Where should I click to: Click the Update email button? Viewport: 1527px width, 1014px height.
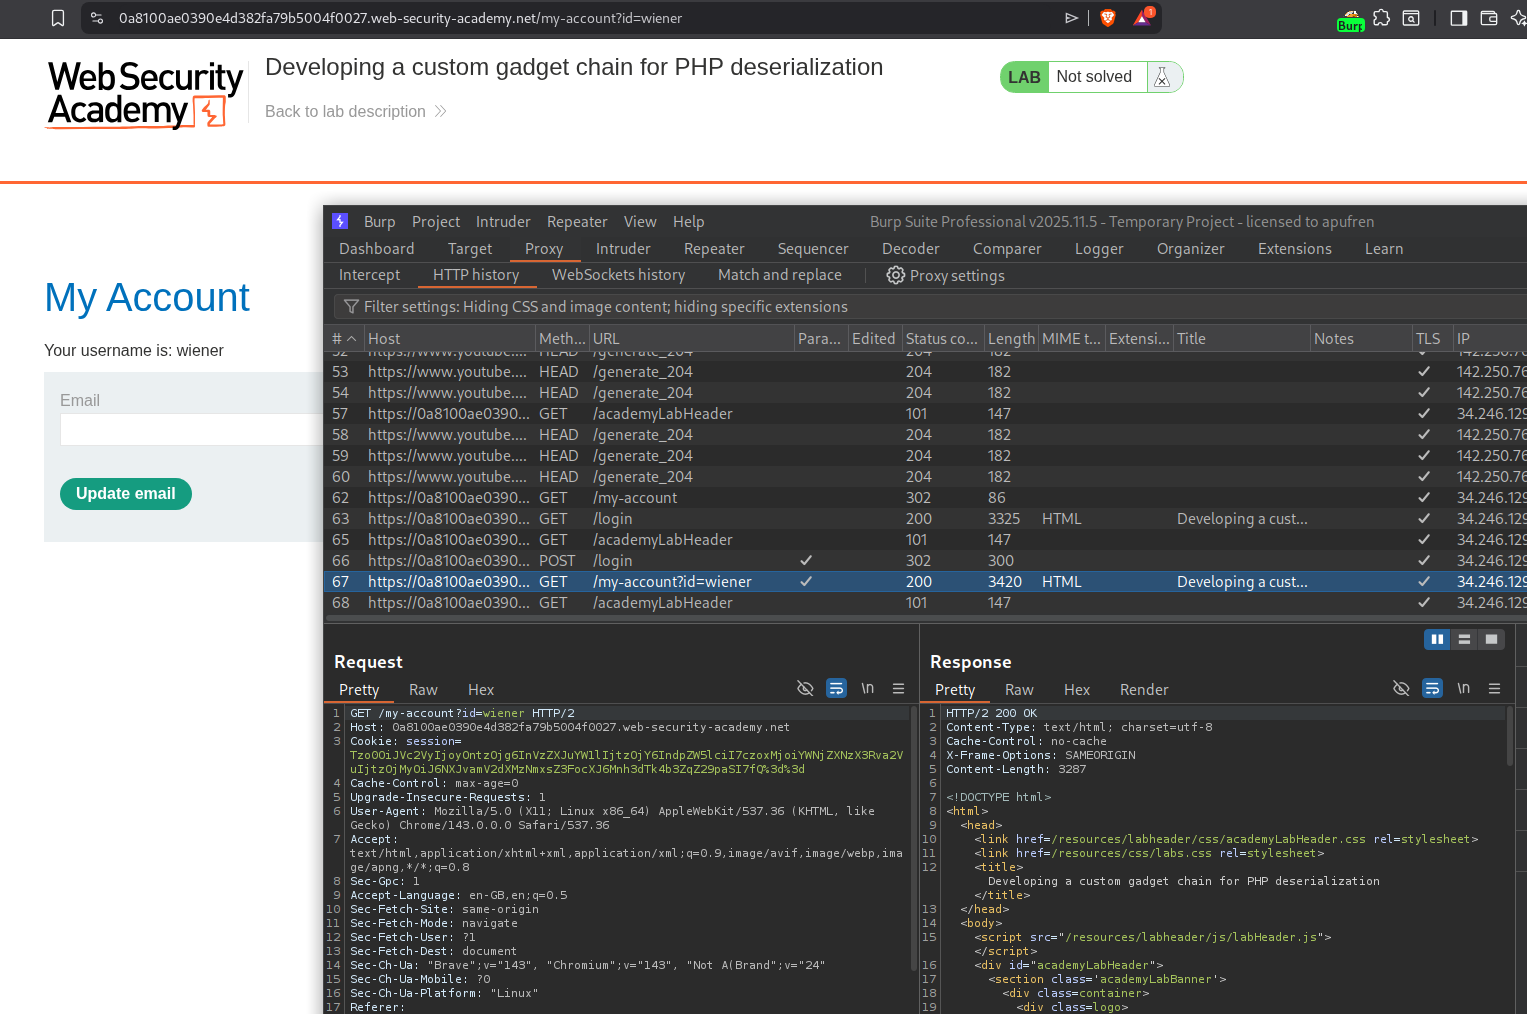(x=126, y=494)
